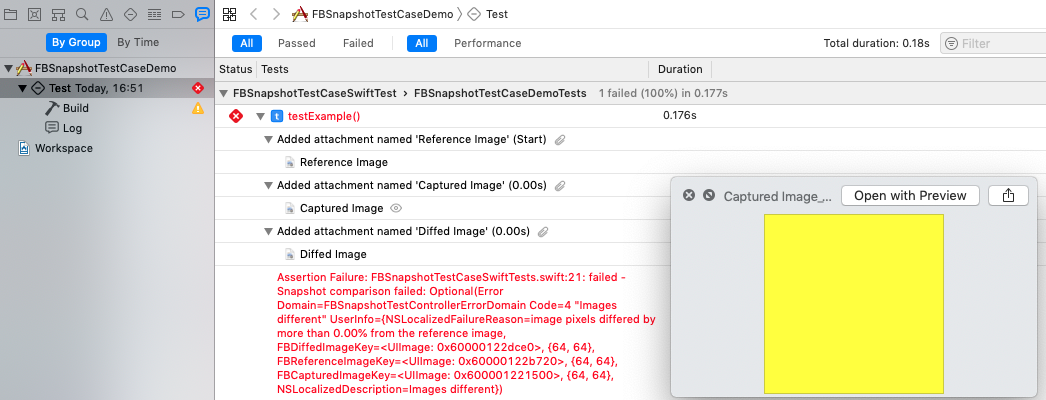
Task: Go back with the left chevron
Action: (253, 14)
